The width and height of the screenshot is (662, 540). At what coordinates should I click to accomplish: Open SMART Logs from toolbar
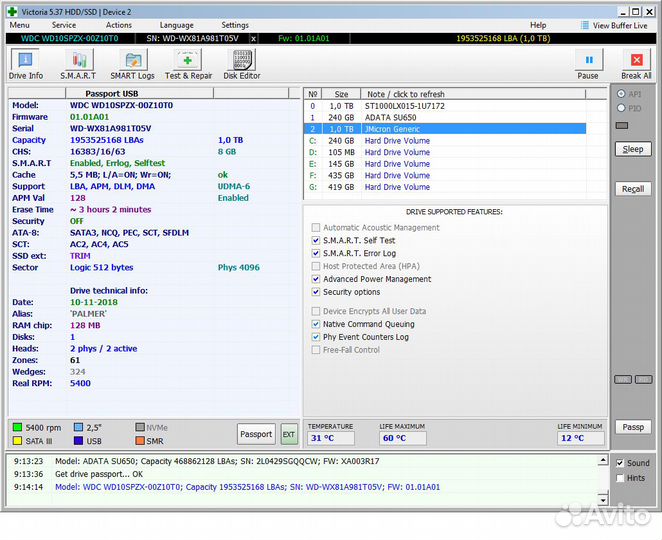pos(132,64)
